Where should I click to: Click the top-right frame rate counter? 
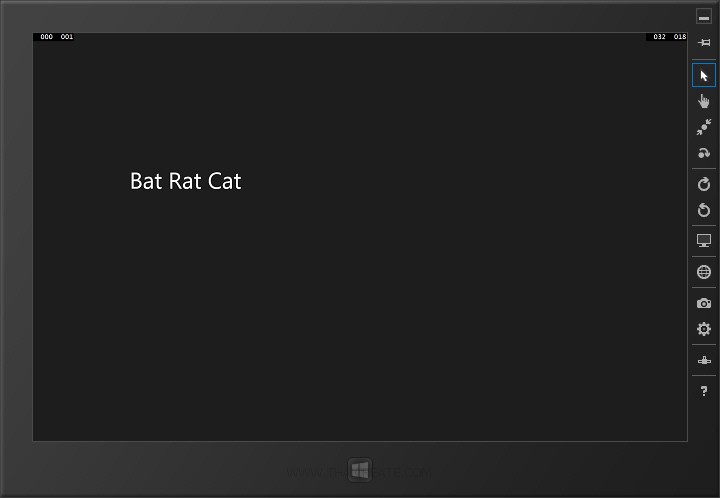pyautogui.click(x=669, y=37)
